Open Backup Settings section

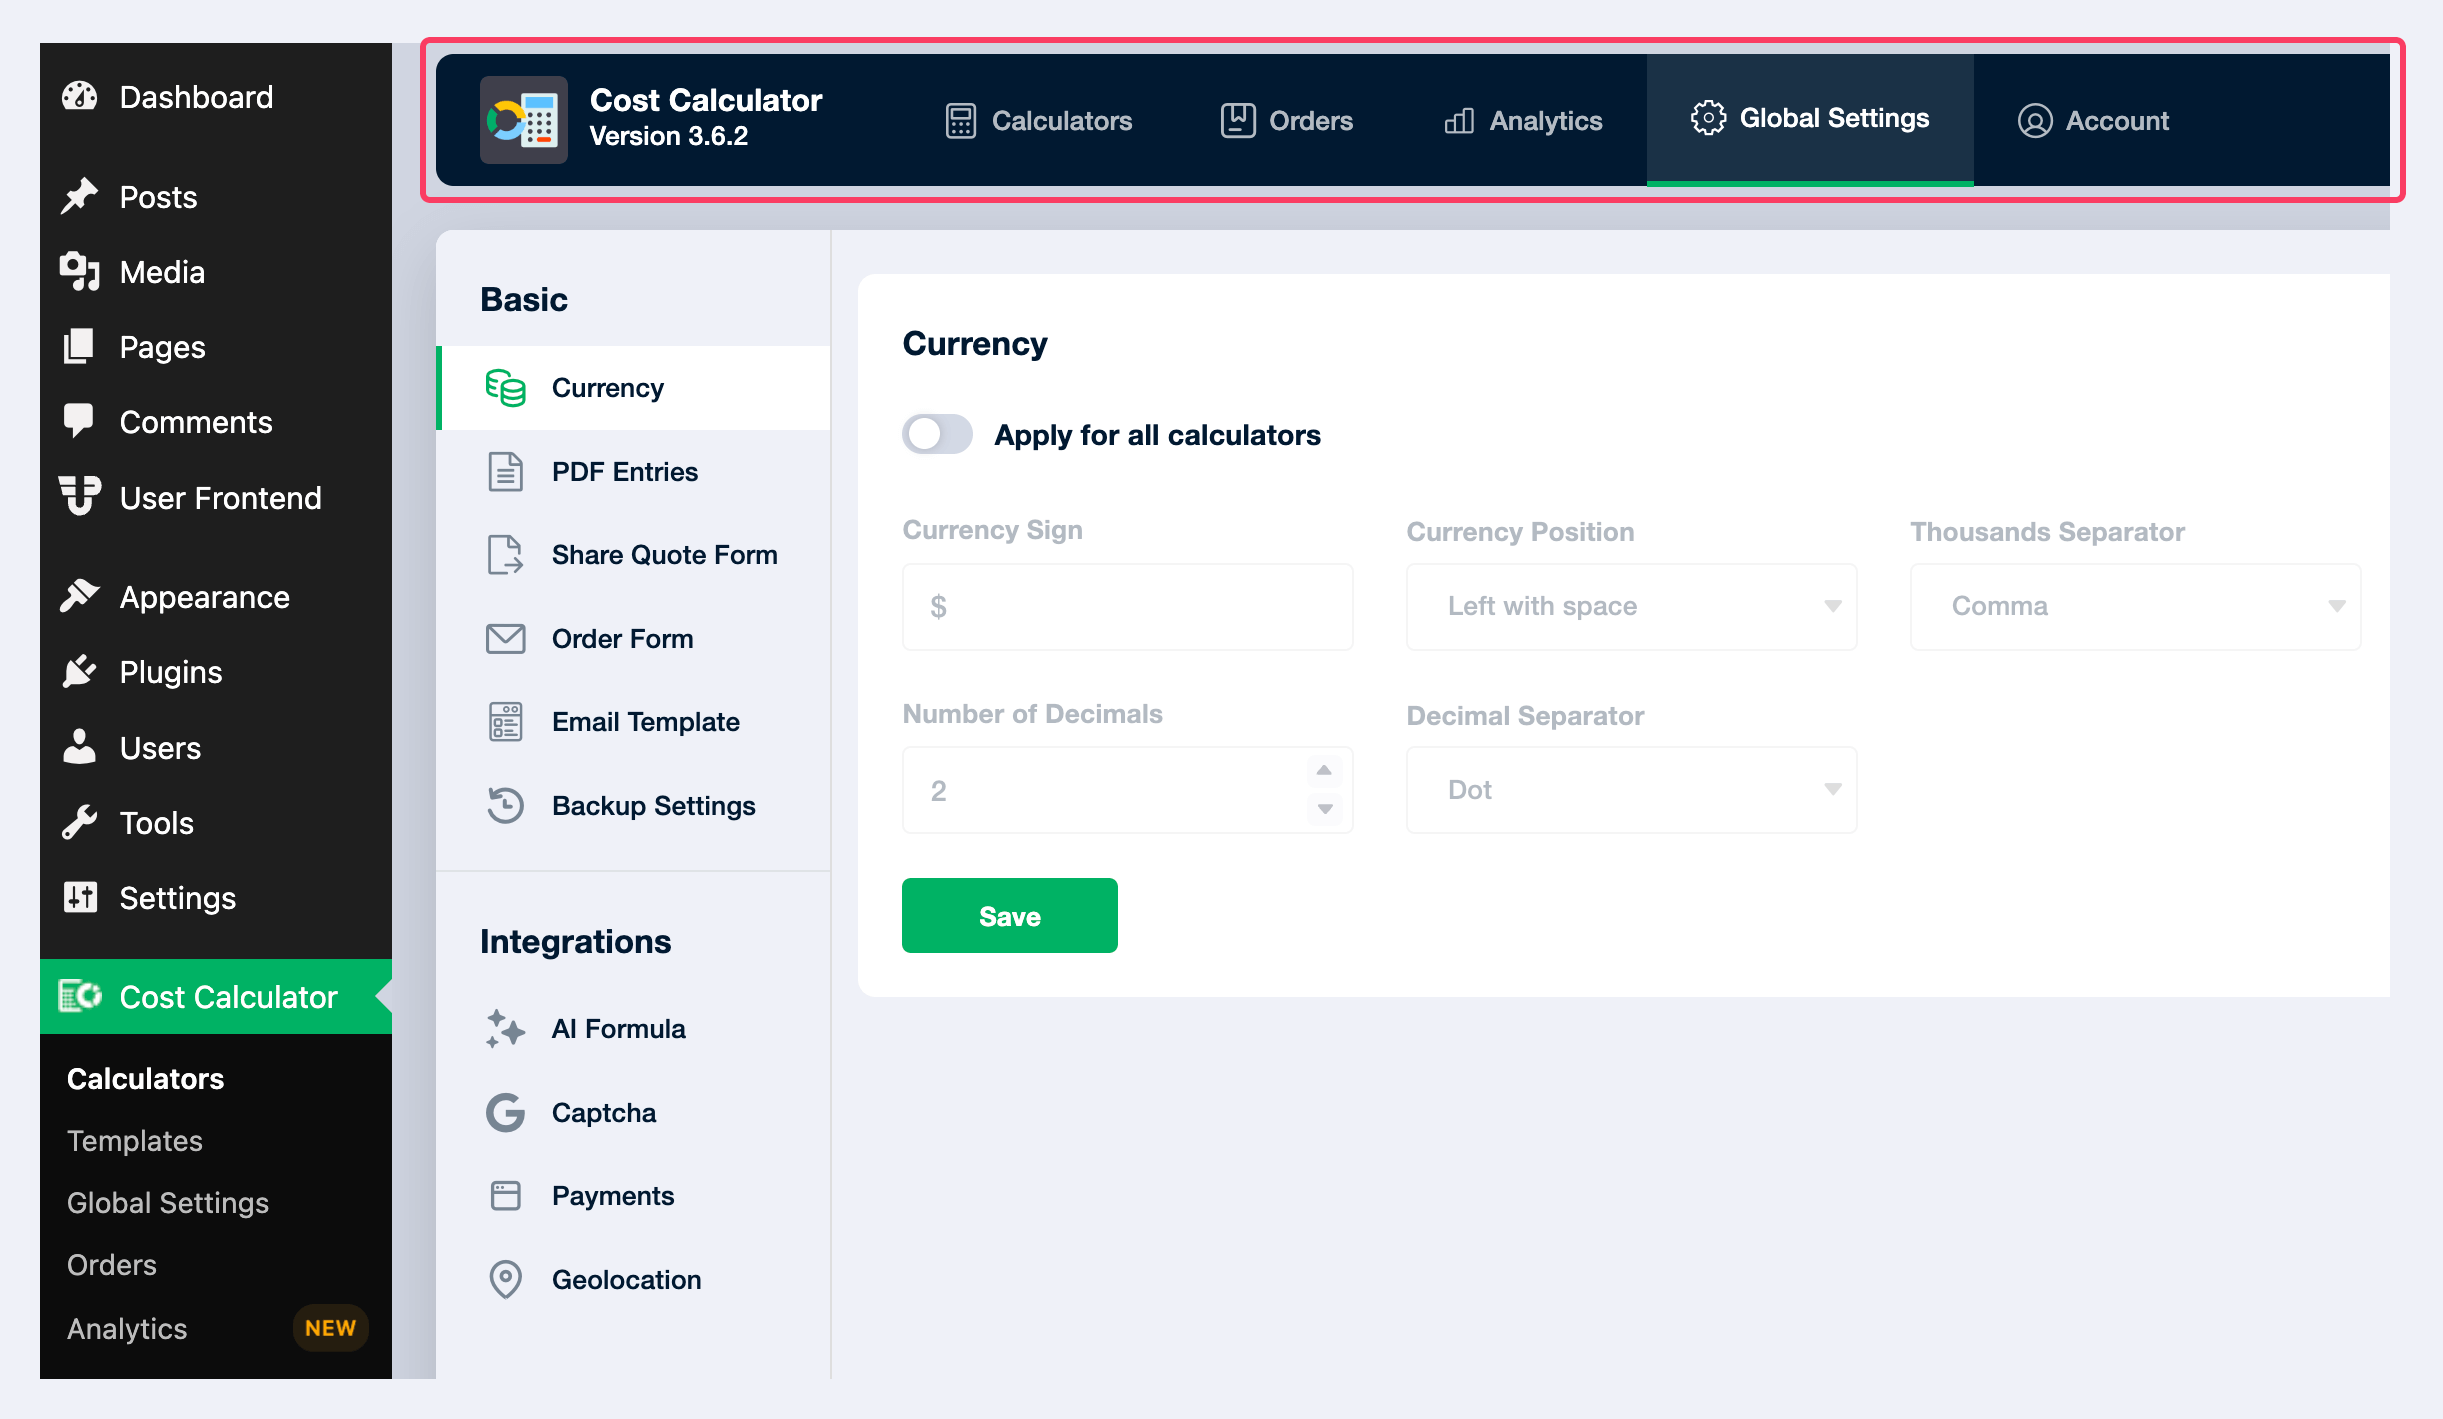pyautogui.click(x=634, y=806)
